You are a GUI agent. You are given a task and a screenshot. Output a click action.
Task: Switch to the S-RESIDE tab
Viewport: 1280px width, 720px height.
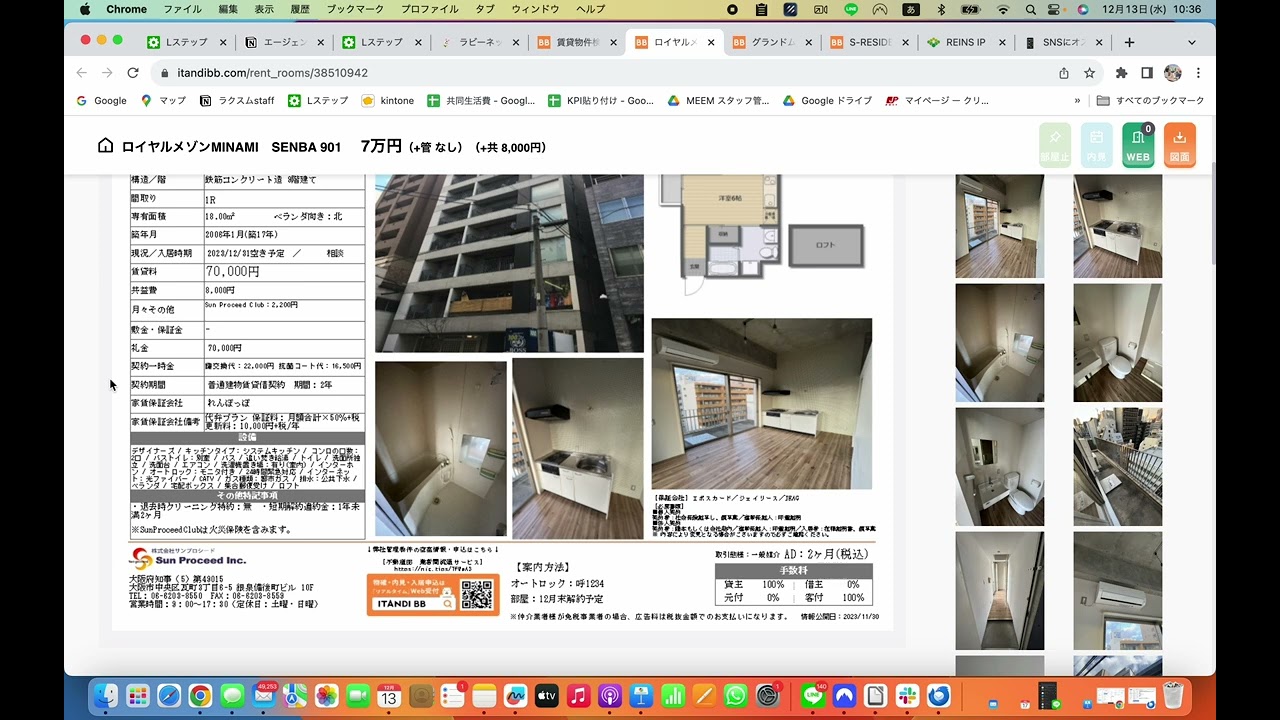point(870,42)
